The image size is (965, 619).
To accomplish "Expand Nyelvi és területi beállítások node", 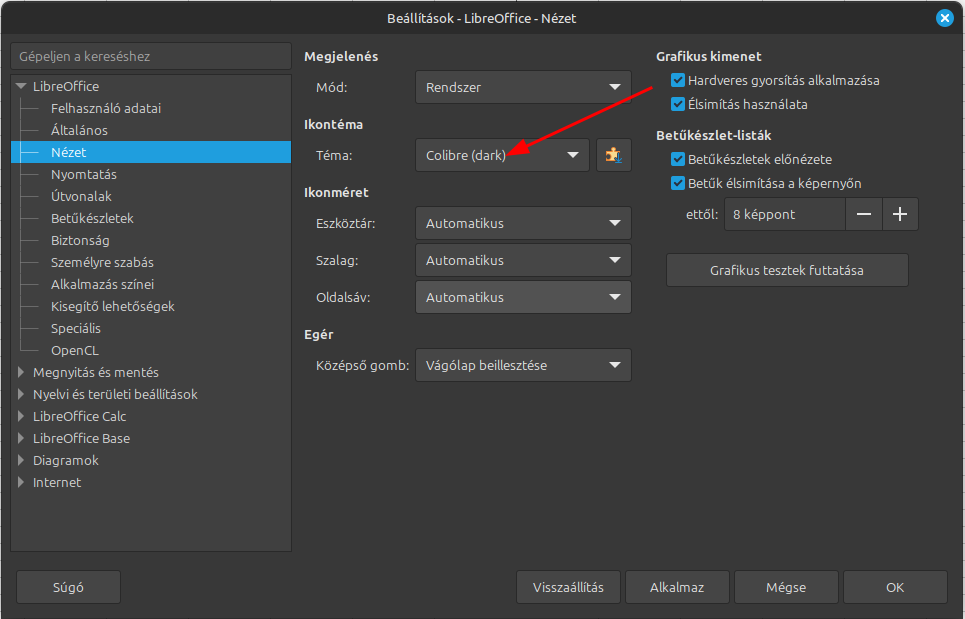I will [21, 394].
